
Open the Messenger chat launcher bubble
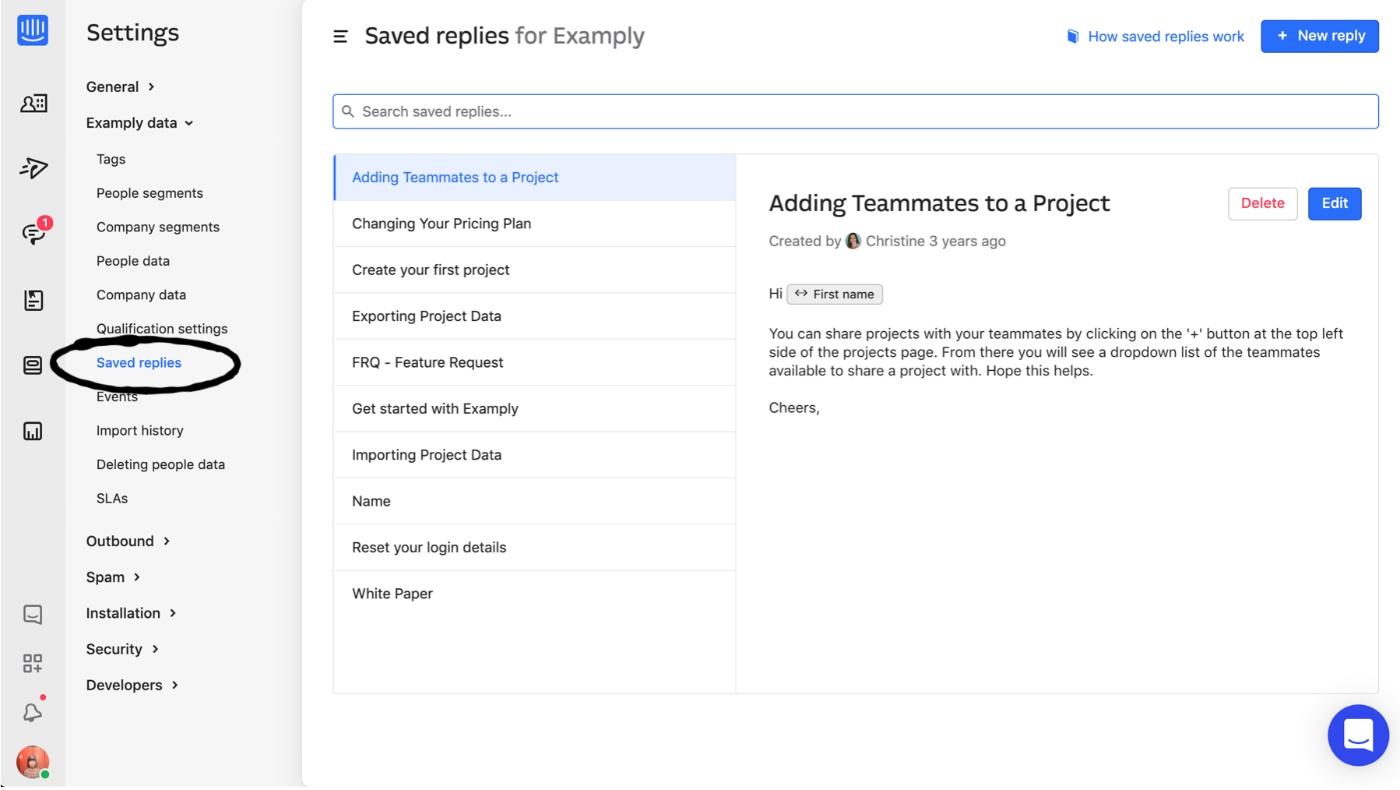point(1358,735)
